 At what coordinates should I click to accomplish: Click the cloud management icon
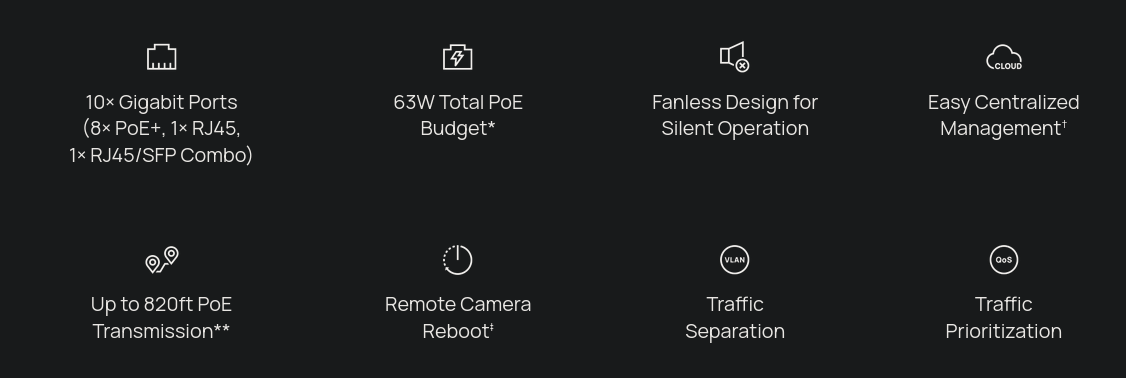[1004, 57]
